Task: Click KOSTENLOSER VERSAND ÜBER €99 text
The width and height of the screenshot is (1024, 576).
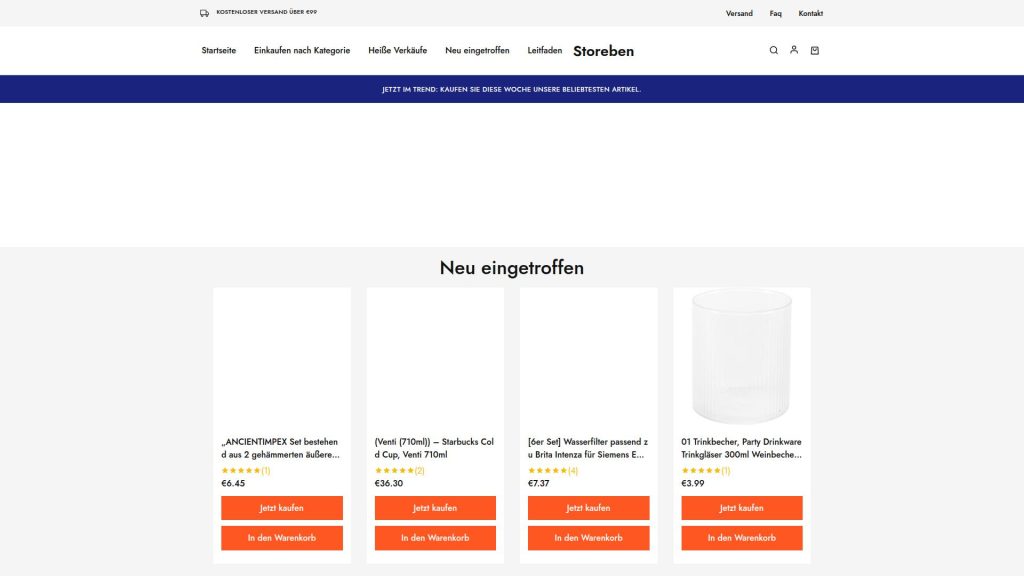Action: [x=266, y=12]
